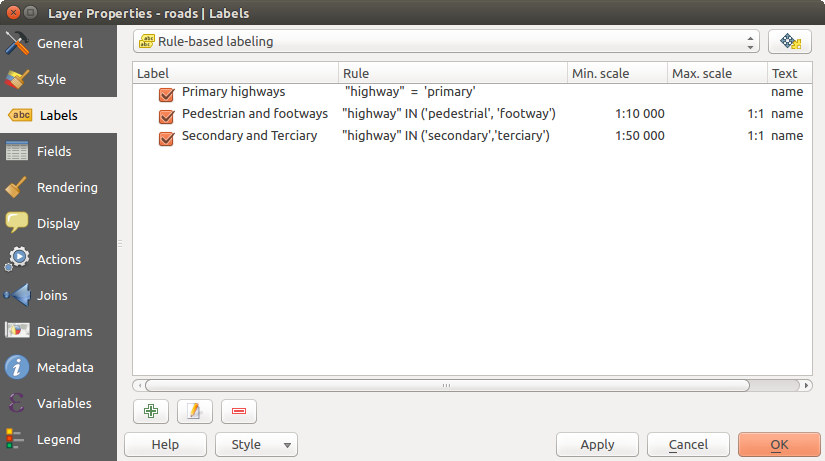Open the Rule-based labeling dropdown
Screen dimensions: 825x461
(446, 42)
